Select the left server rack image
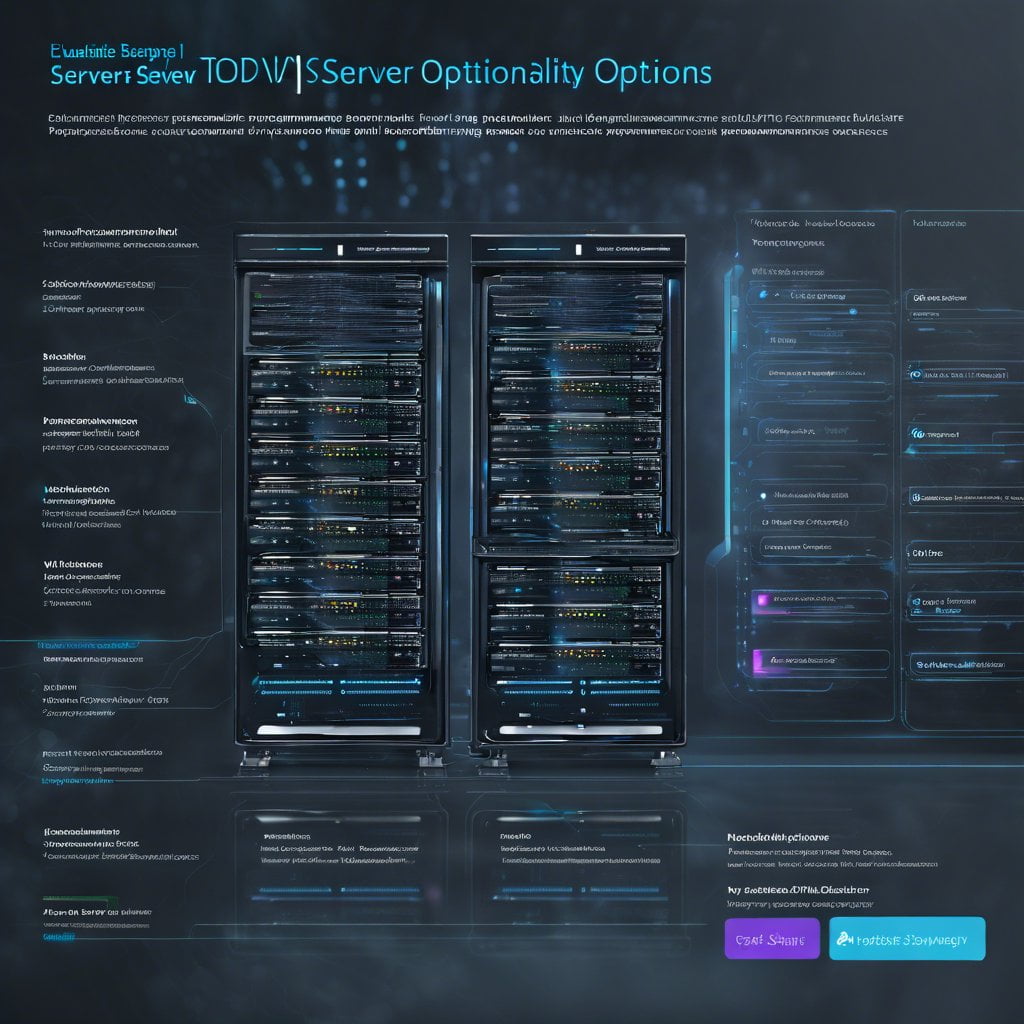The width and height of the screenshot is (1024, 1024). [x=340, y=490]
